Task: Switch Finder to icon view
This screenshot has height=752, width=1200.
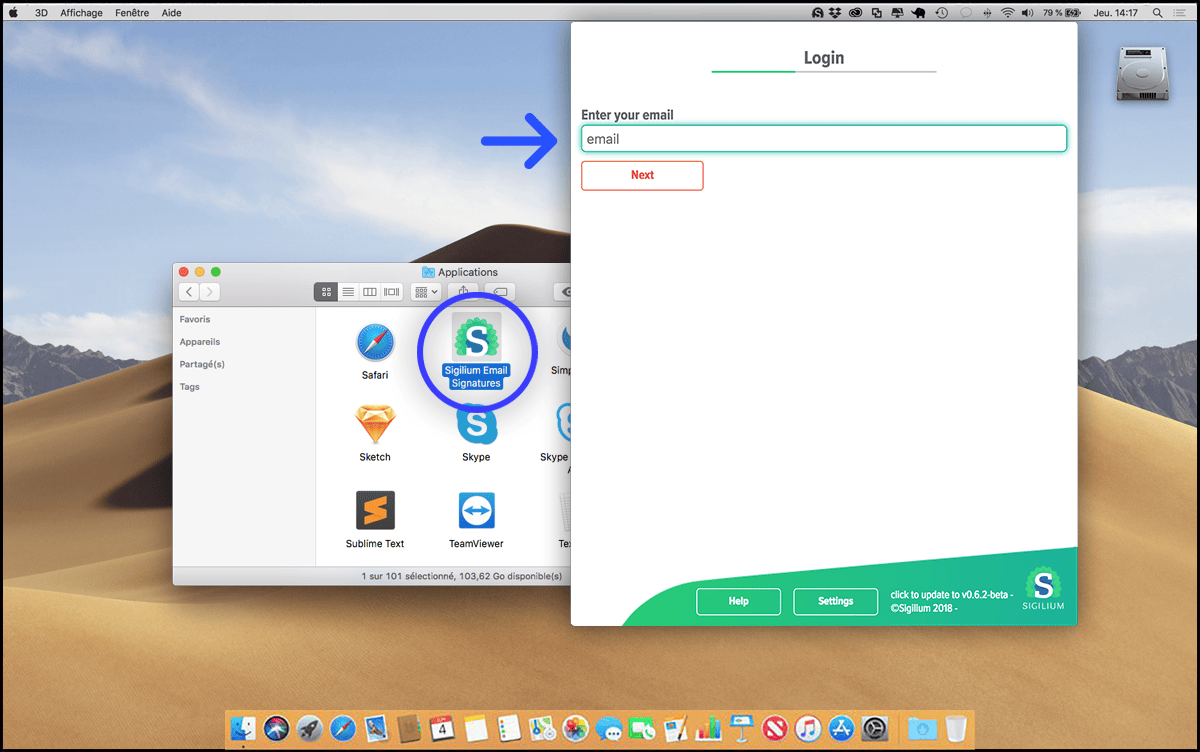Action: pos(326,292)
